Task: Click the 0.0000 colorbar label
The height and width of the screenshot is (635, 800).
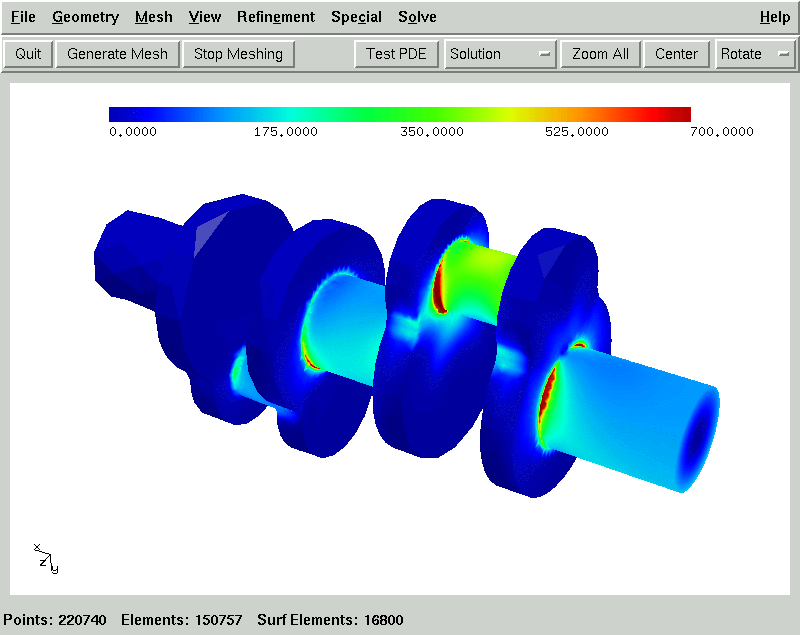Action: tap(133, 132)
